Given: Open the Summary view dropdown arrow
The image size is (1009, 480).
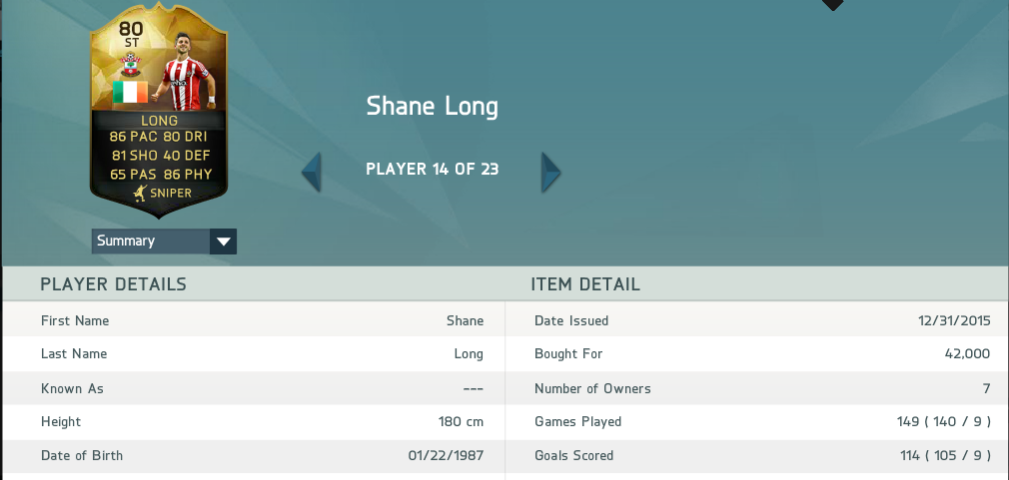Looking at the screenshot, I should (x=223, y=241).
